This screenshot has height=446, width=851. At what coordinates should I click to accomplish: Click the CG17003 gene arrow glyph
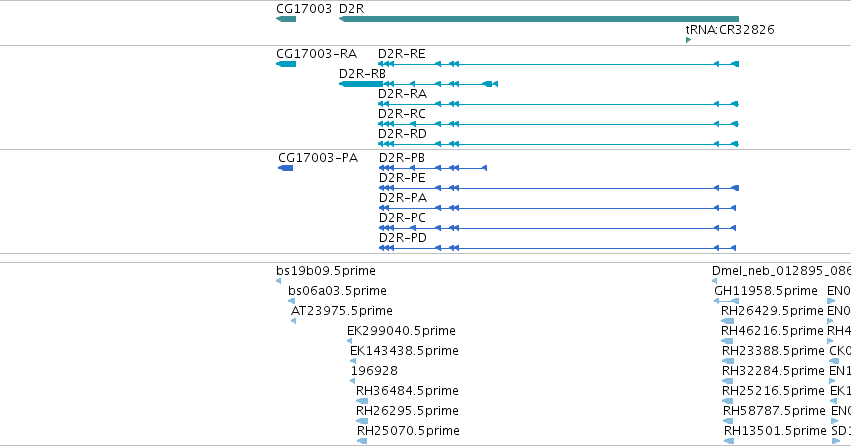click(286, 19)
